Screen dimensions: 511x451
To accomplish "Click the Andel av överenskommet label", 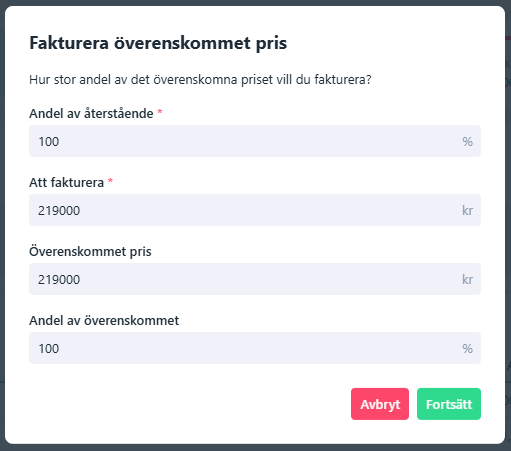I will pyautogui.click(x=104, y=320).
